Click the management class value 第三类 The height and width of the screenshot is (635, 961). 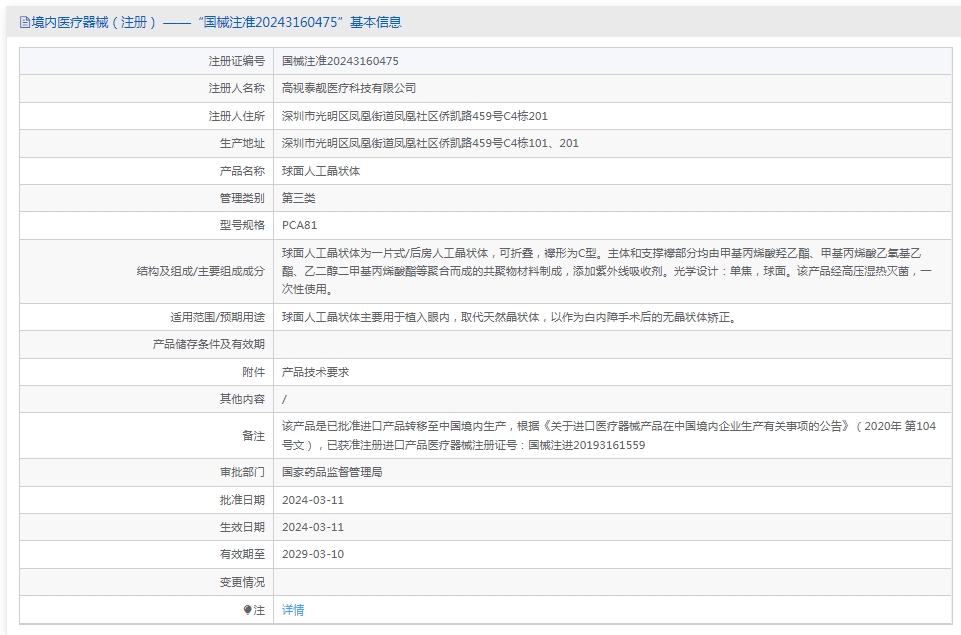pos(298,198)
